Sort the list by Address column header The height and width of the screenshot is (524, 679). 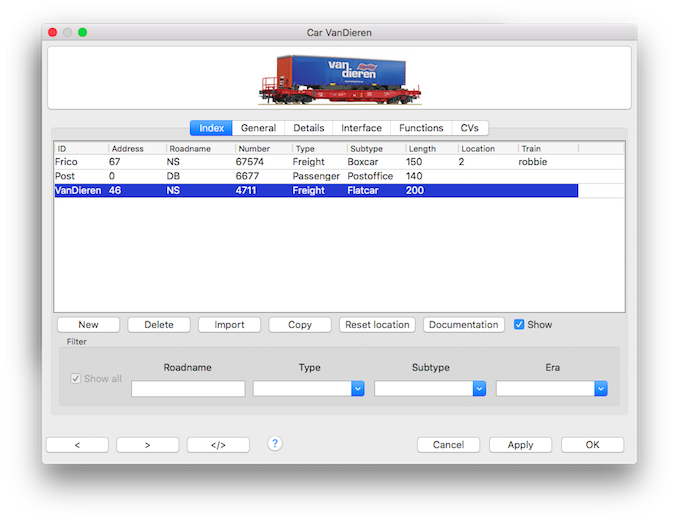click(x=136, y=148)
